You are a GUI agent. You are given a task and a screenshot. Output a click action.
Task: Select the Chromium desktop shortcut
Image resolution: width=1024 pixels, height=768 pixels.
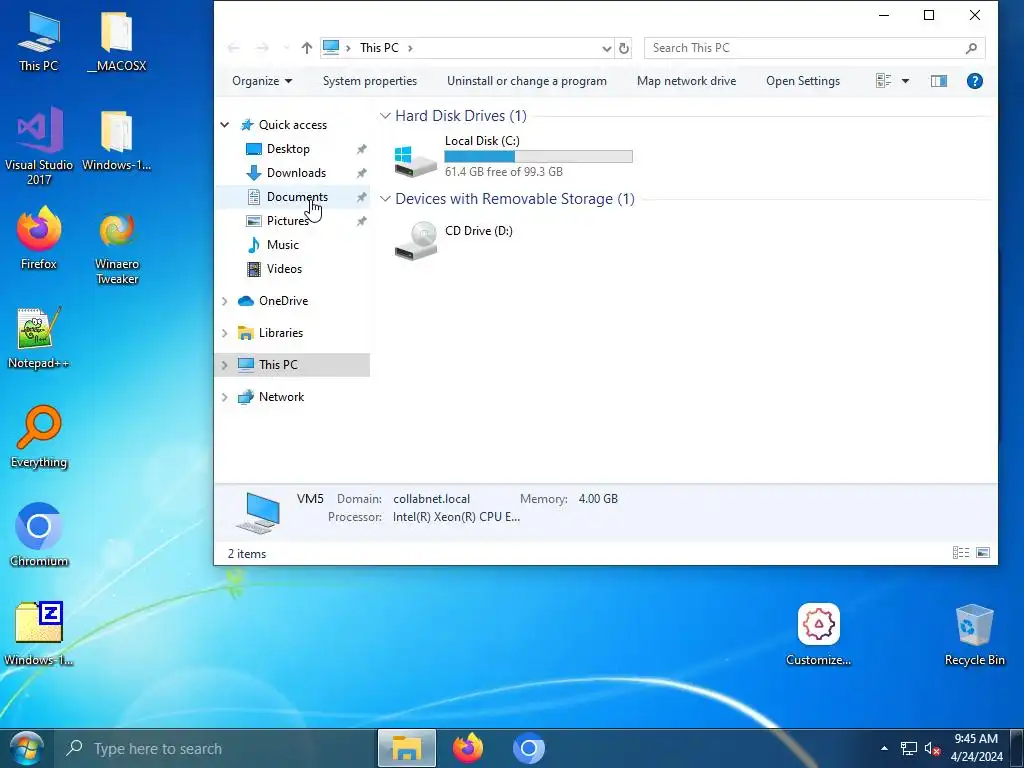tap(39, 534)
